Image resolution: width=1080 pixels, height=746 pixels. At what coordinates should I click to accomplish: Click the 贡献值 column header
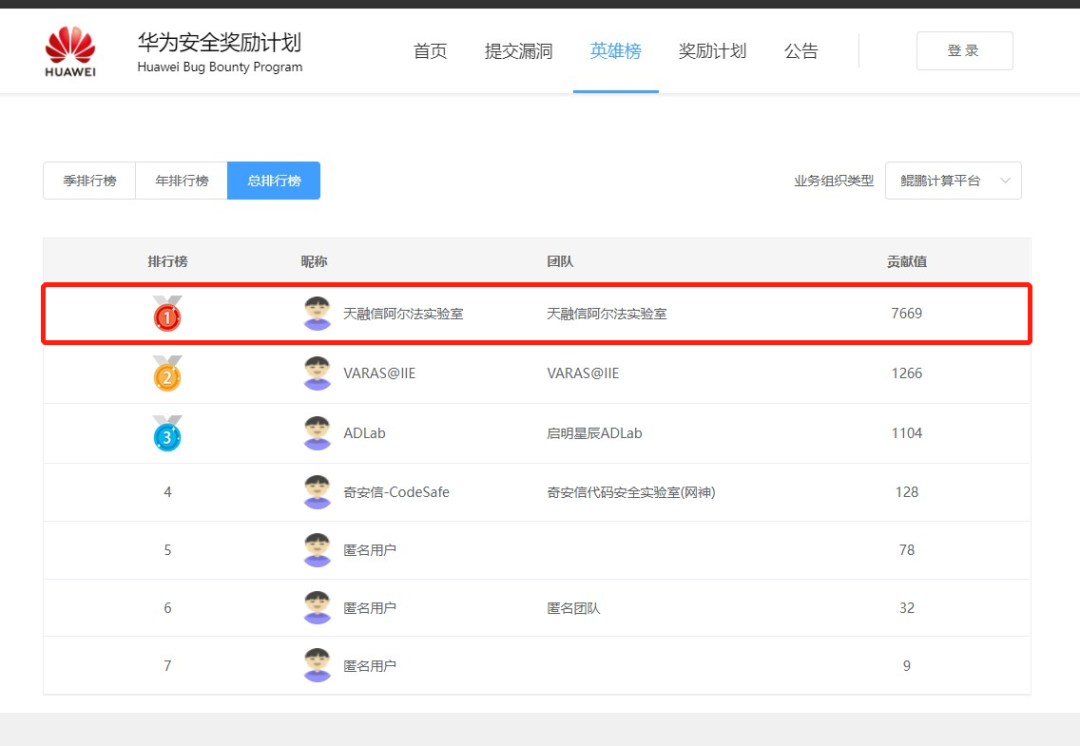906,262
